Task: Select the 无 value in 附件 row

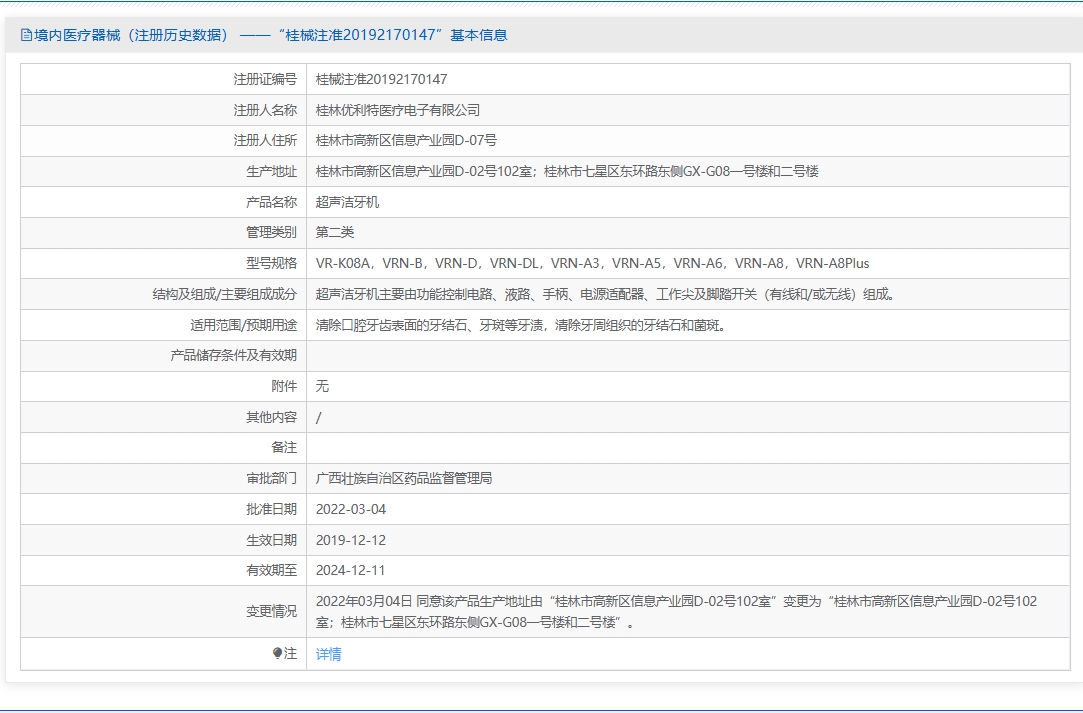Action: 323,386
